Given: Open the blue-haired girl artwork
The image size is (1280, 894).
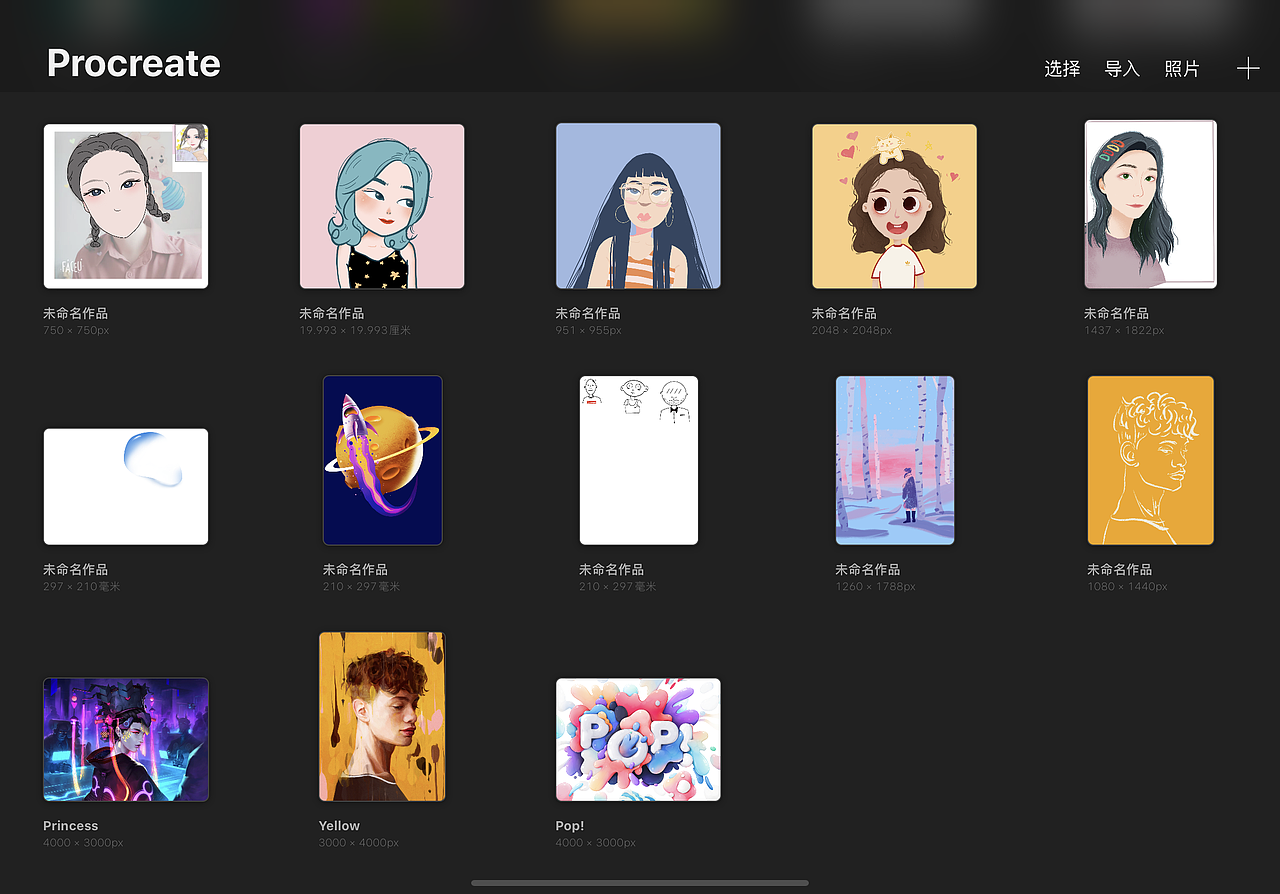Looking at the screenshot, I should click(638, 205).
